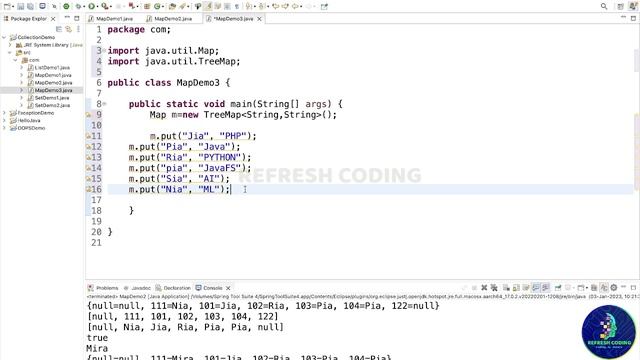Click the Open Type icon in toolbar
The width and height of the screenshot is (640, 360).
(172, 7)
